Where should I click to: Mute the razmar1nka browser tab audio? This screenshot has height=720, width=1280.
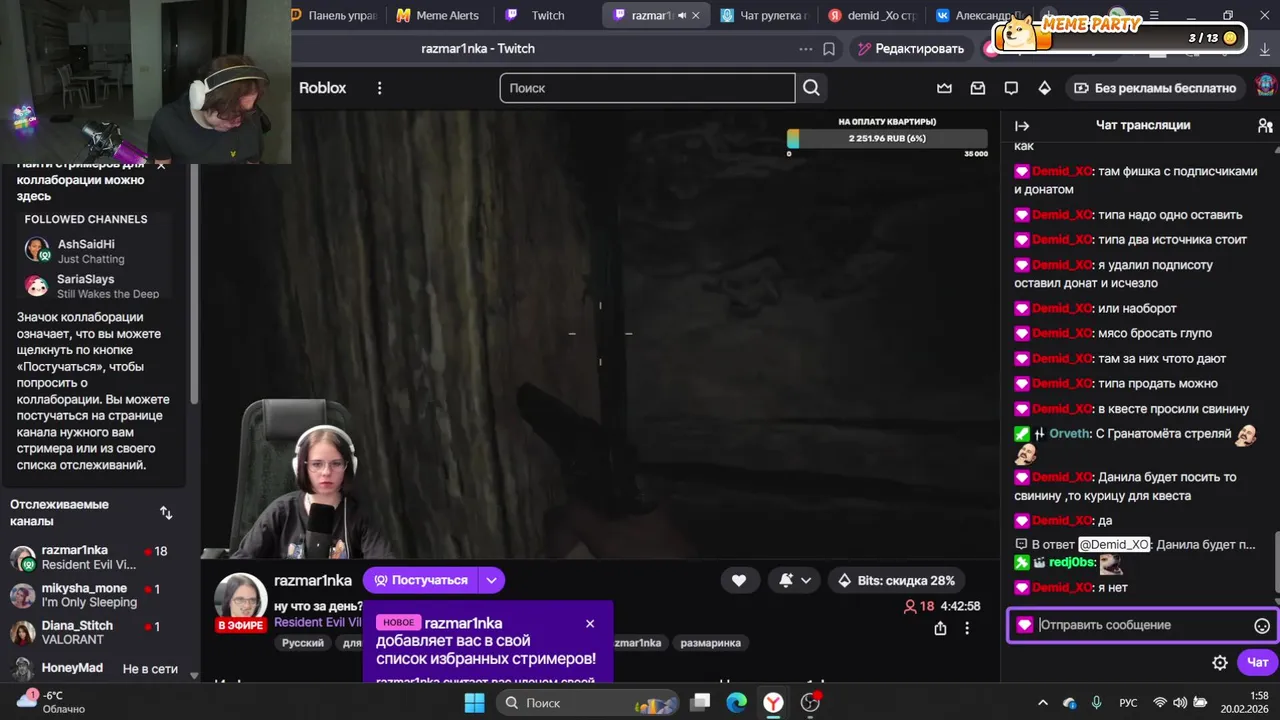(x=680, y=15)
